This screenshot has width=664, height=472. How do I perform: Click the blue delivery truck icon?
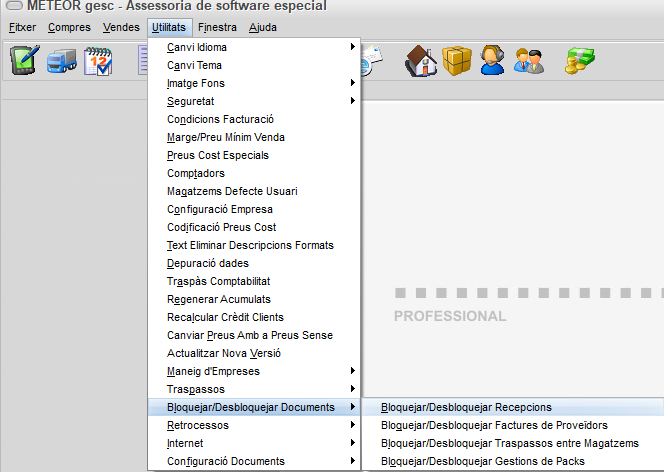[62, 61]
